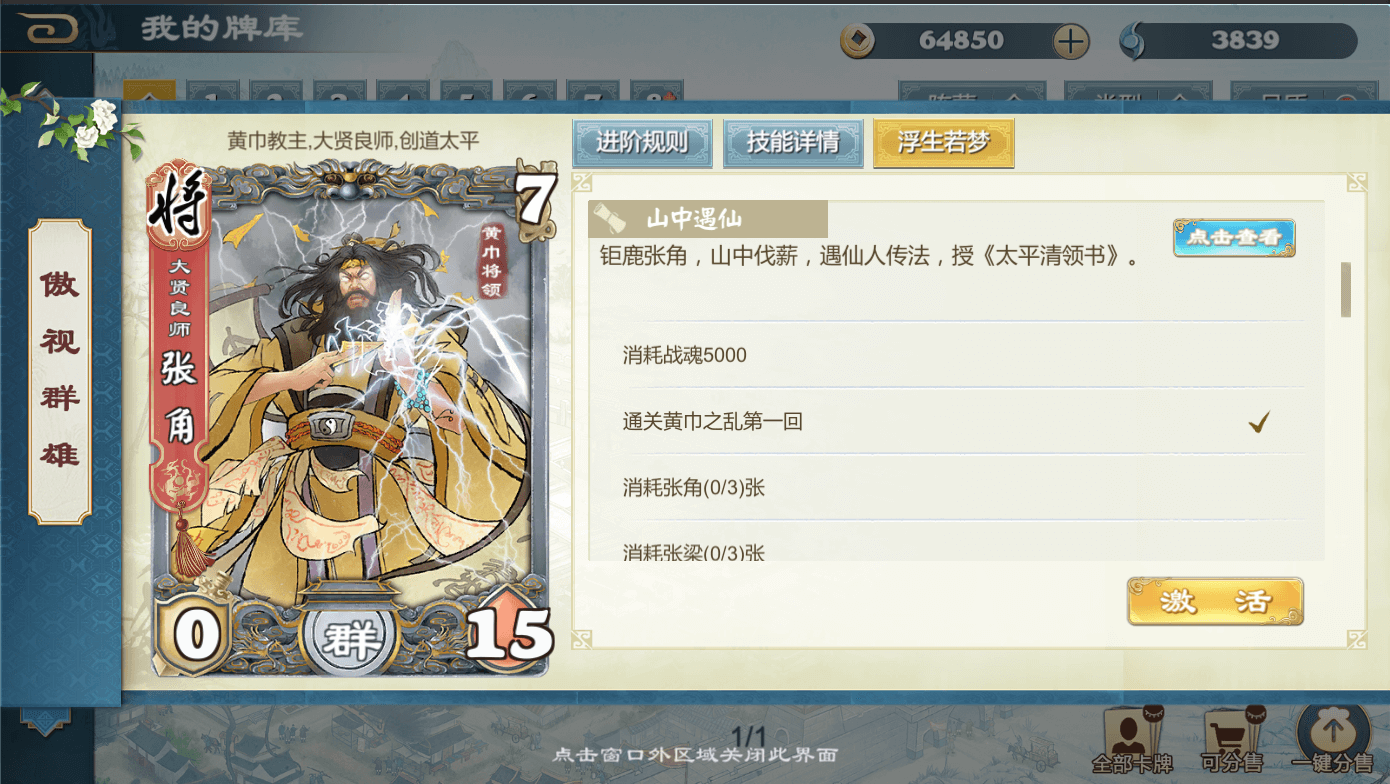Screen dimensions: 1390x784
Task: Open the 进阶规则 tab
Action: coord(642,142)
